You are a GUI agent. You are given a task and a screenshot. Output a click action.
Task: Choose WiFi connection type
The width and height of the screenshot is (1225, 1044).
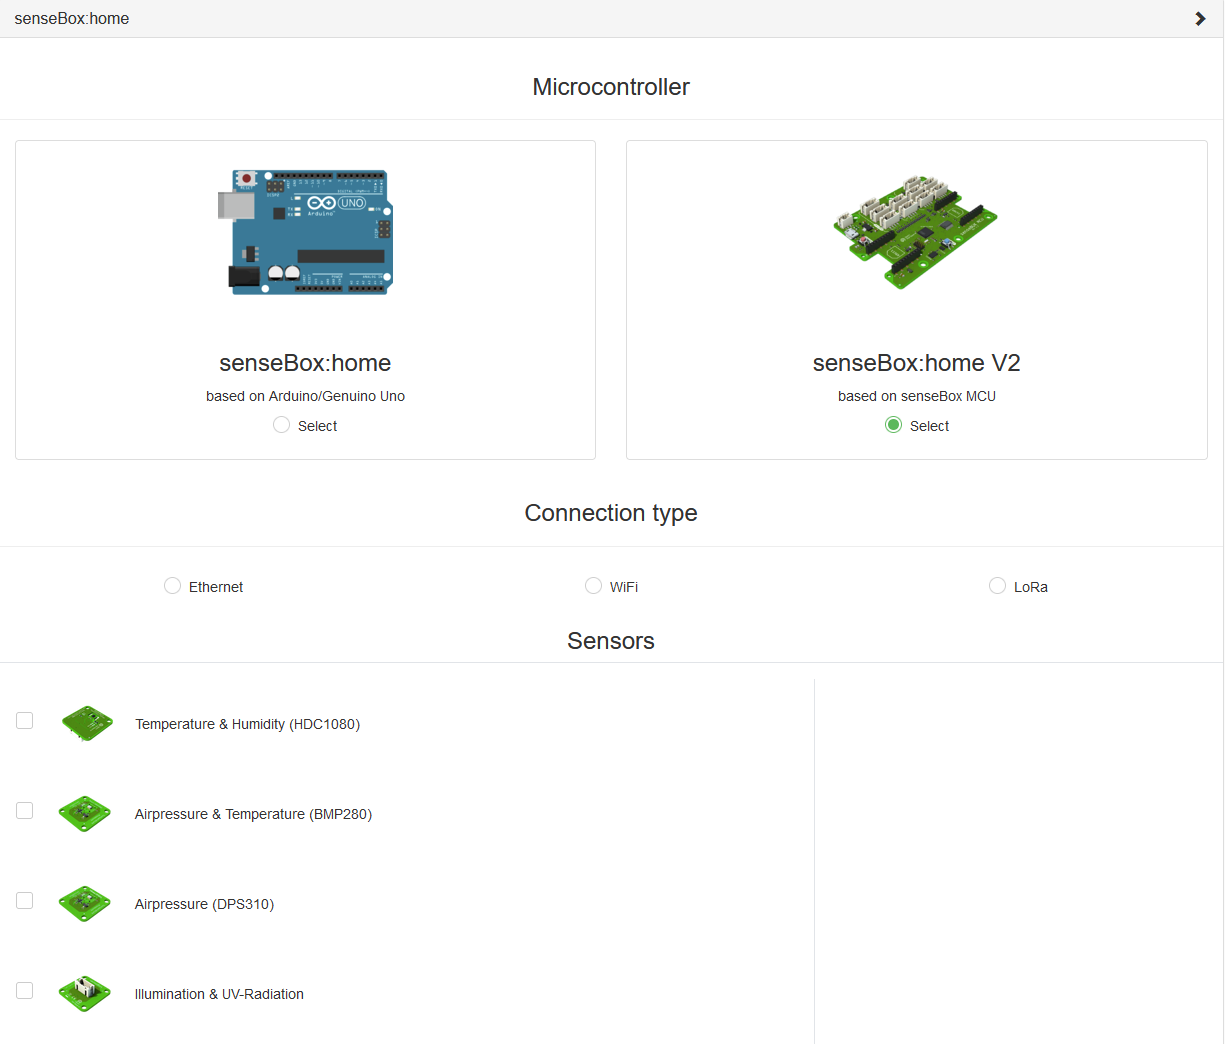click(594, 586)
